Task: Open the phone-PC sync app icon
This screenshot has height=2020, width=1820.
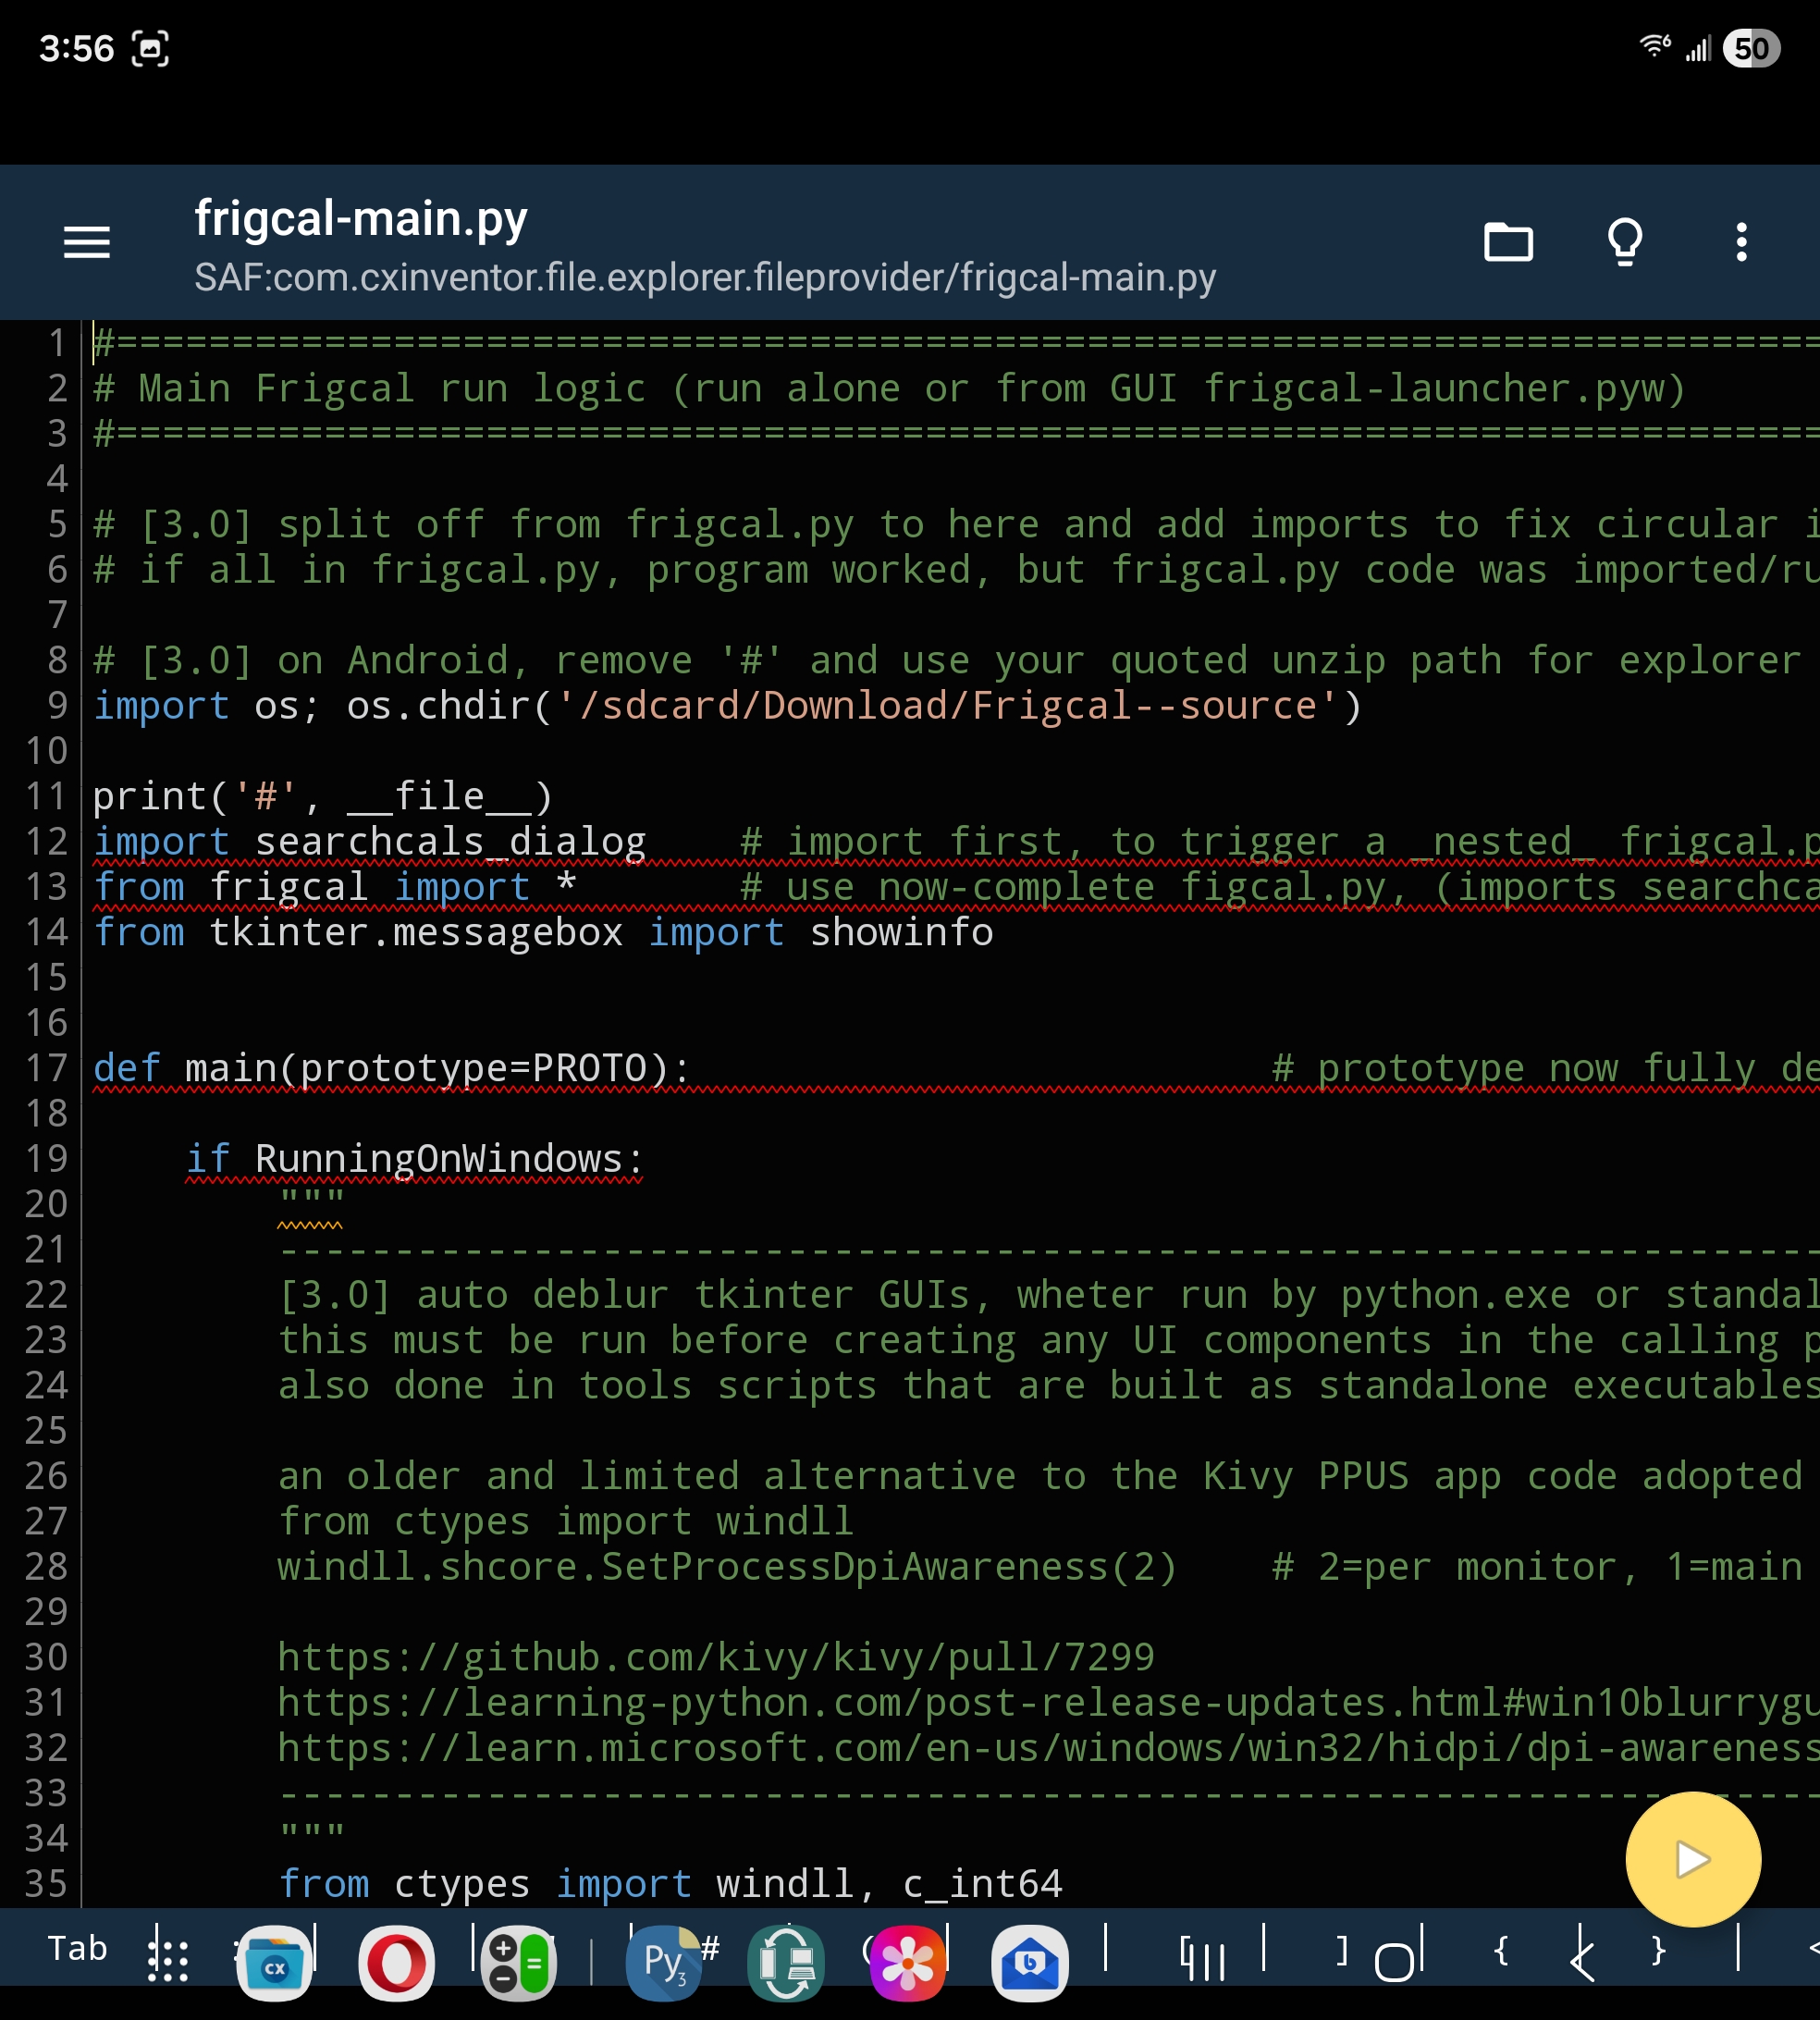Action: 786,1964
